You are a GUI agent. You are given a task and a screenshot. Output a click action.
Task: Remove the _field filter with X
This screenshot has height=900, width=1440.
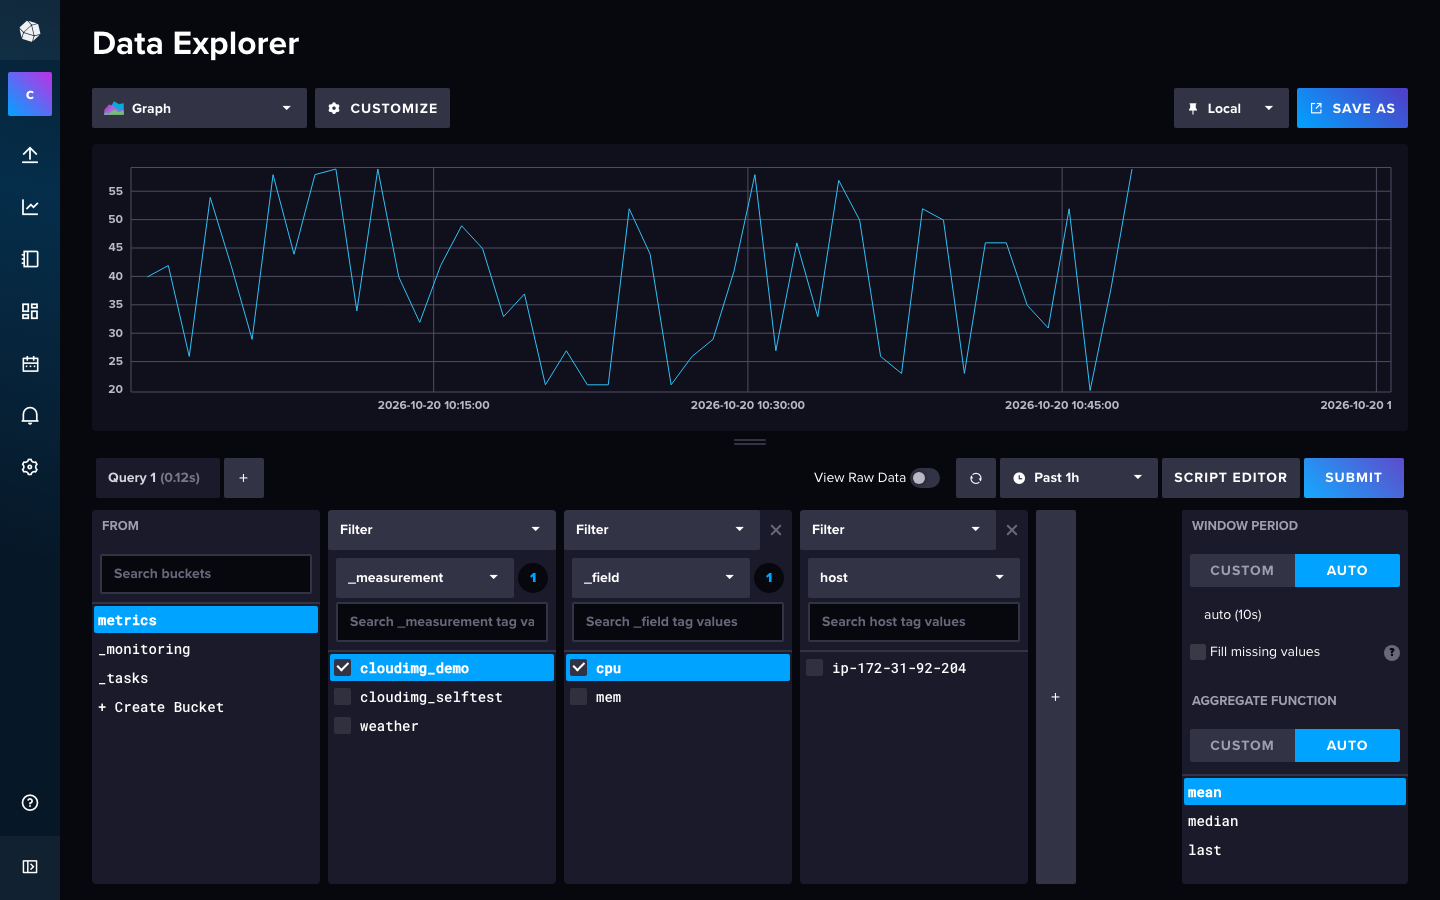776,530
